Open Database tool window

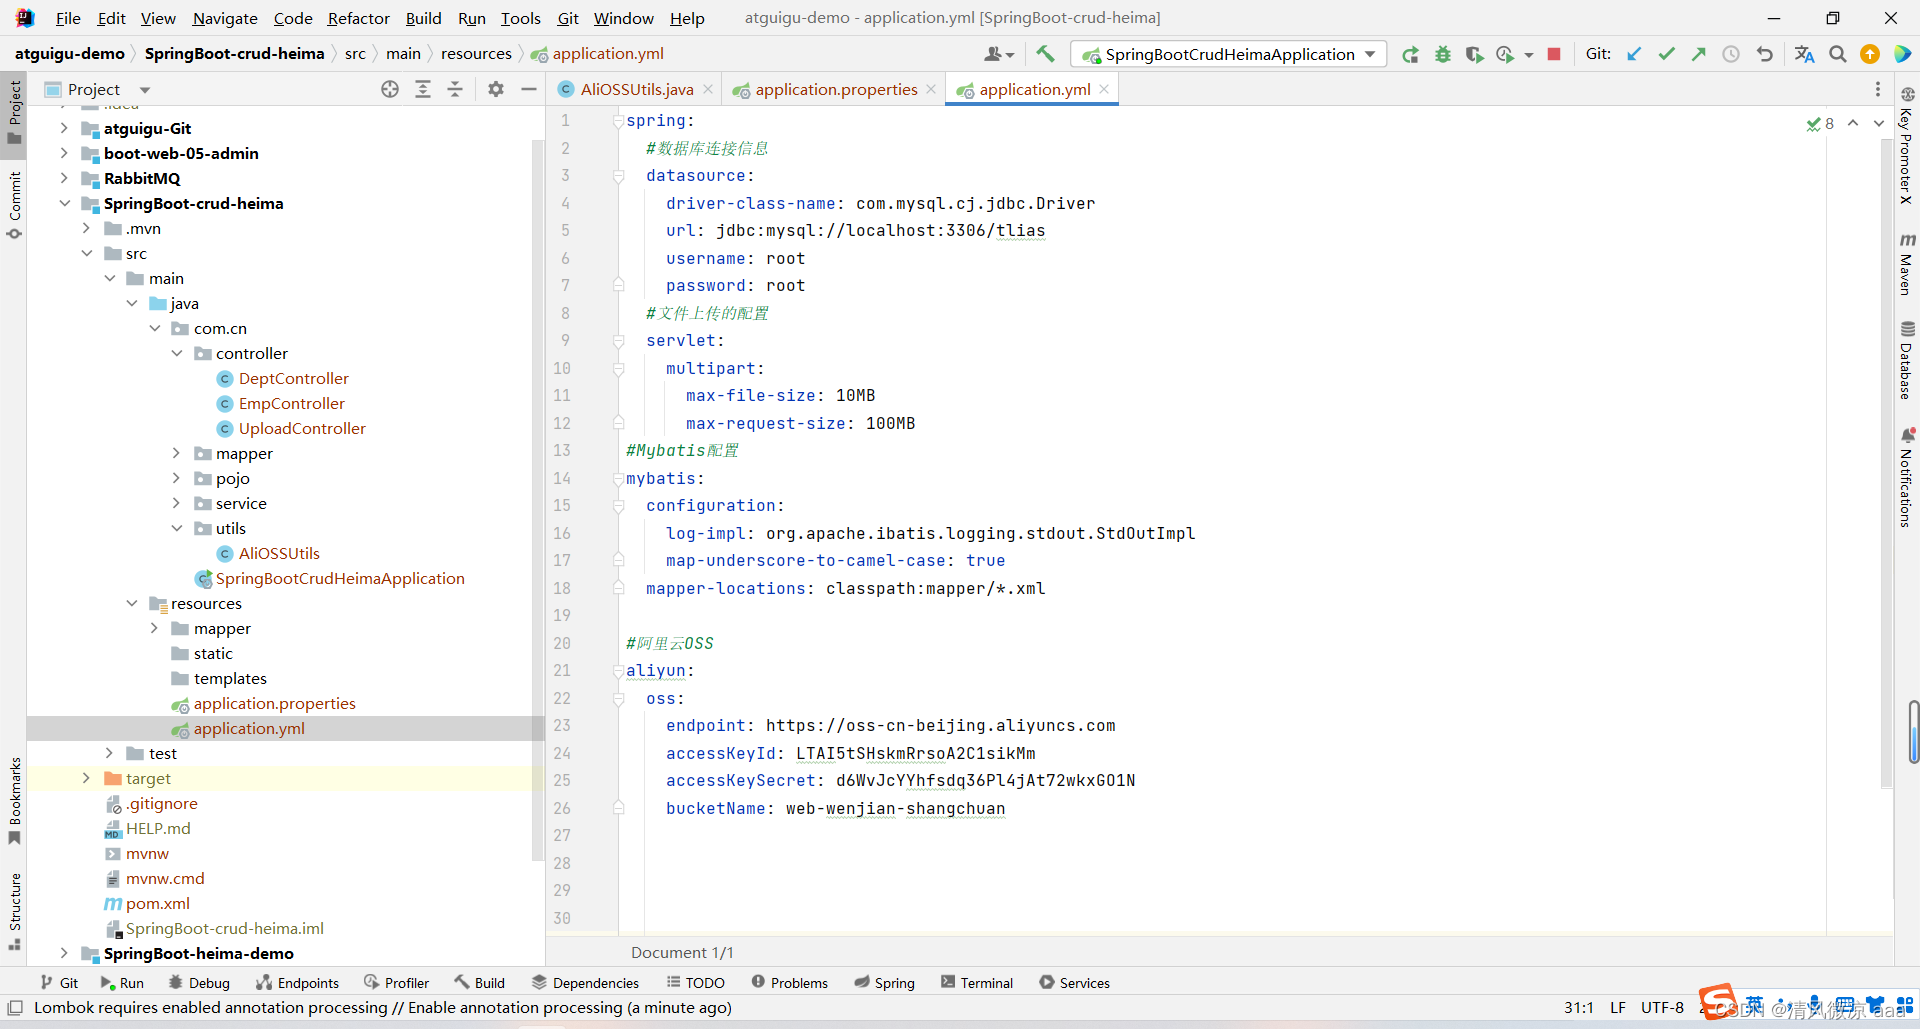[1907, 360]
